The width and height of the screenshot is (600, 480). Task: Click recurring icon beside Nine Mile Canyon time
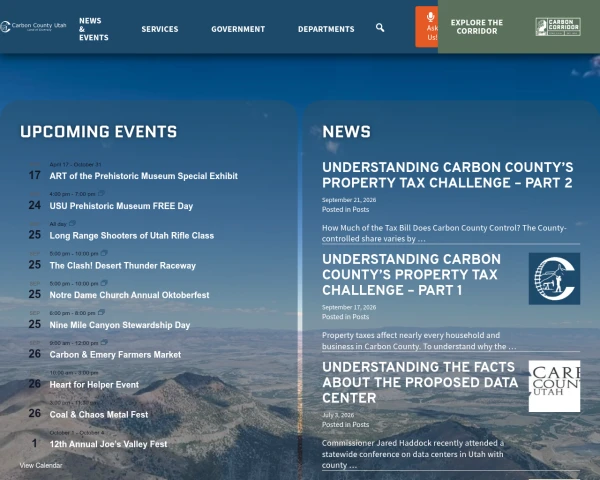pos(101,312)
